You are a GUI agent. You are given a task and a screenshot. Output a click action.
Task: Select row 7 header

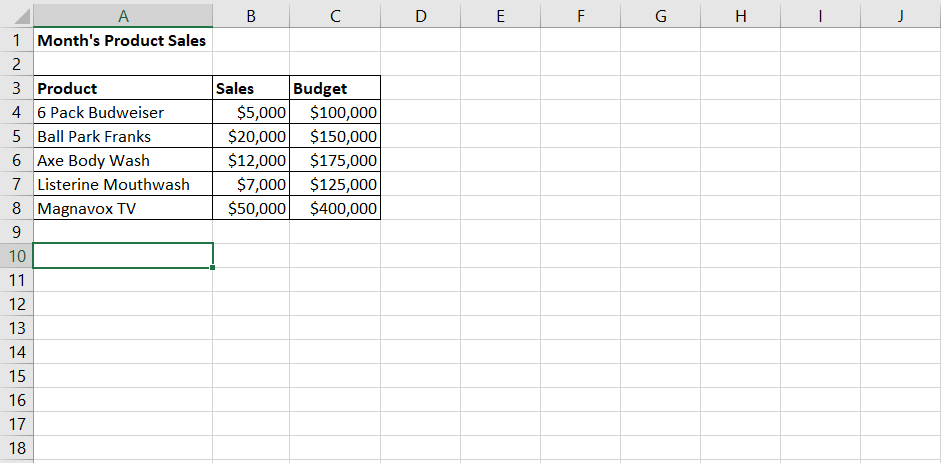tap(17, 184)
